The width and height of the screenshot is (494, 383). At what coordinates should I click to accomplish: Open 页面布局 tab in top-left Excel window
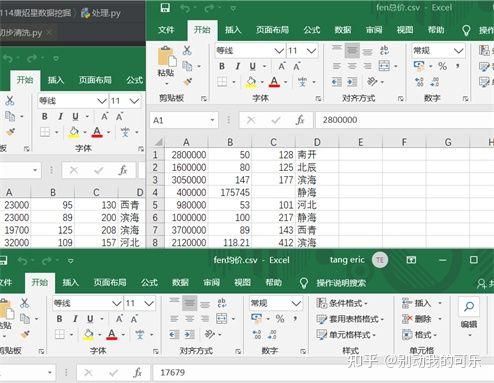pyautogui.click(x=95, y=80)
